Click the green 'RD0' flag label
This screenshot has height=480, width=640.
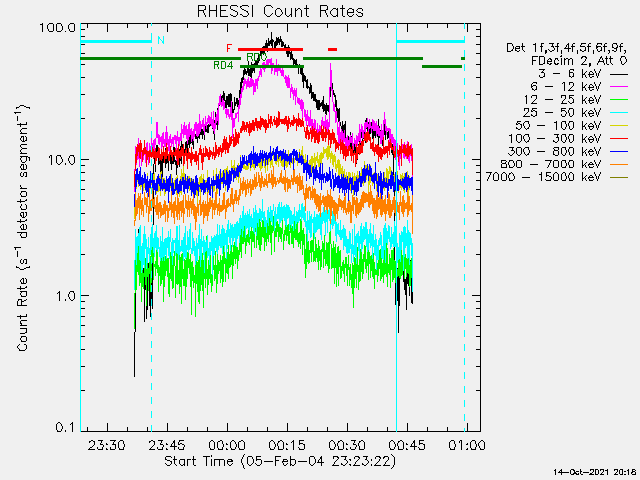click(x=256, y=57)
